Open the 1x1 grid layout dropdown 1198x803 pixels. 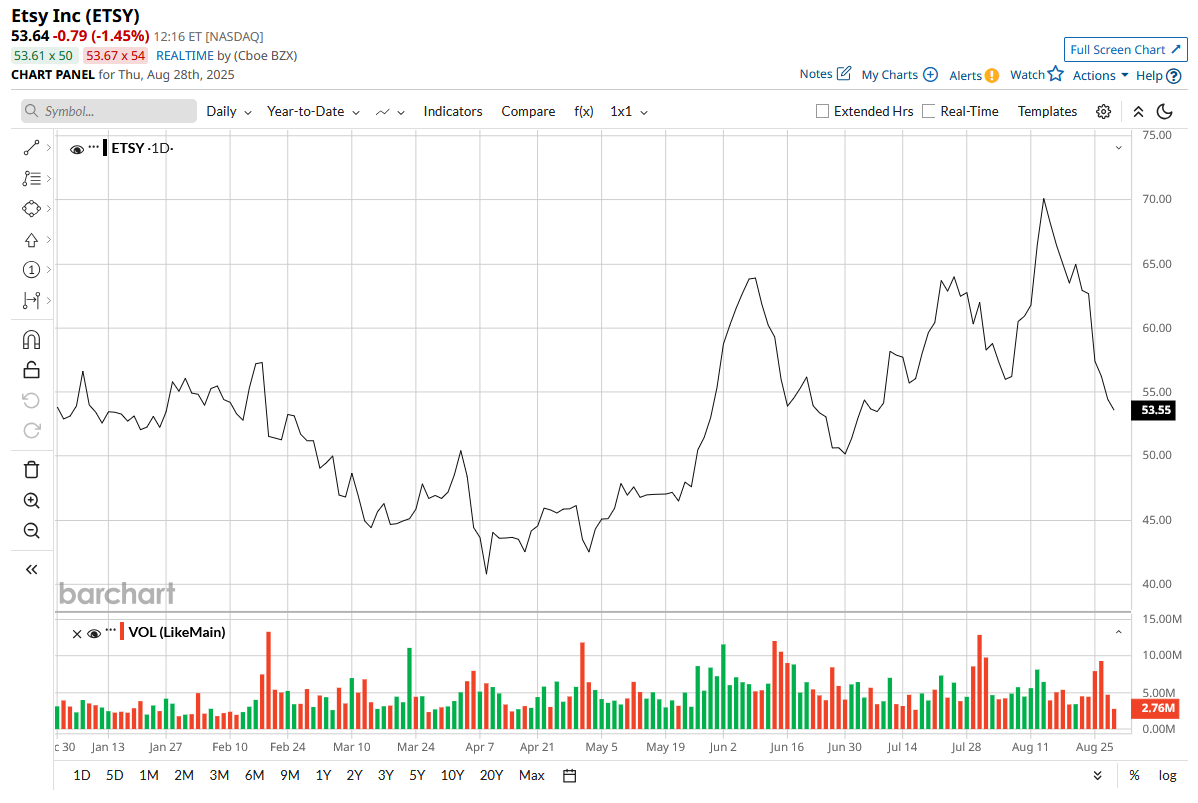click(629, 112)
